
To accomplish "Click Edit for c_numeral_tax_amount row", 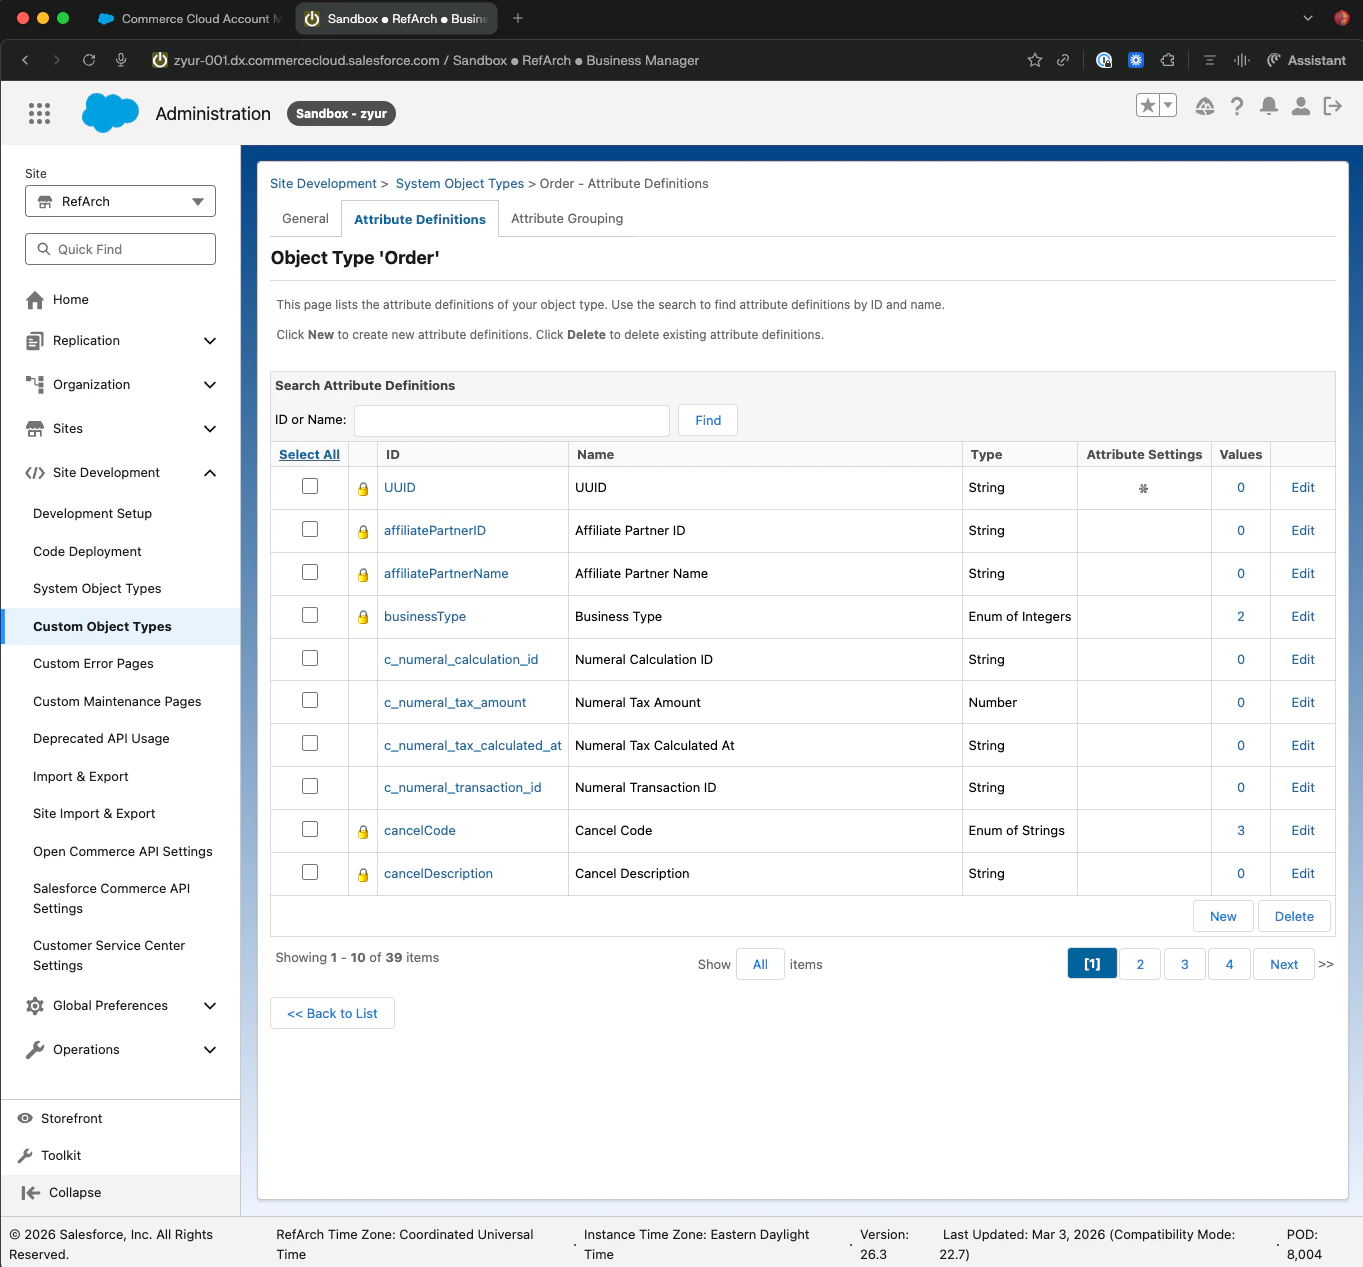I will (x=1302, y=703).
